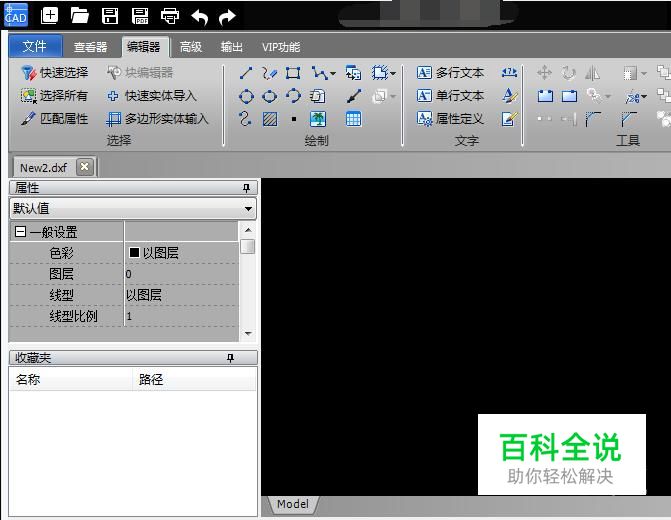671x520 pixels.
Task: Select the Point drawing tool
Action: pos(294,119)
